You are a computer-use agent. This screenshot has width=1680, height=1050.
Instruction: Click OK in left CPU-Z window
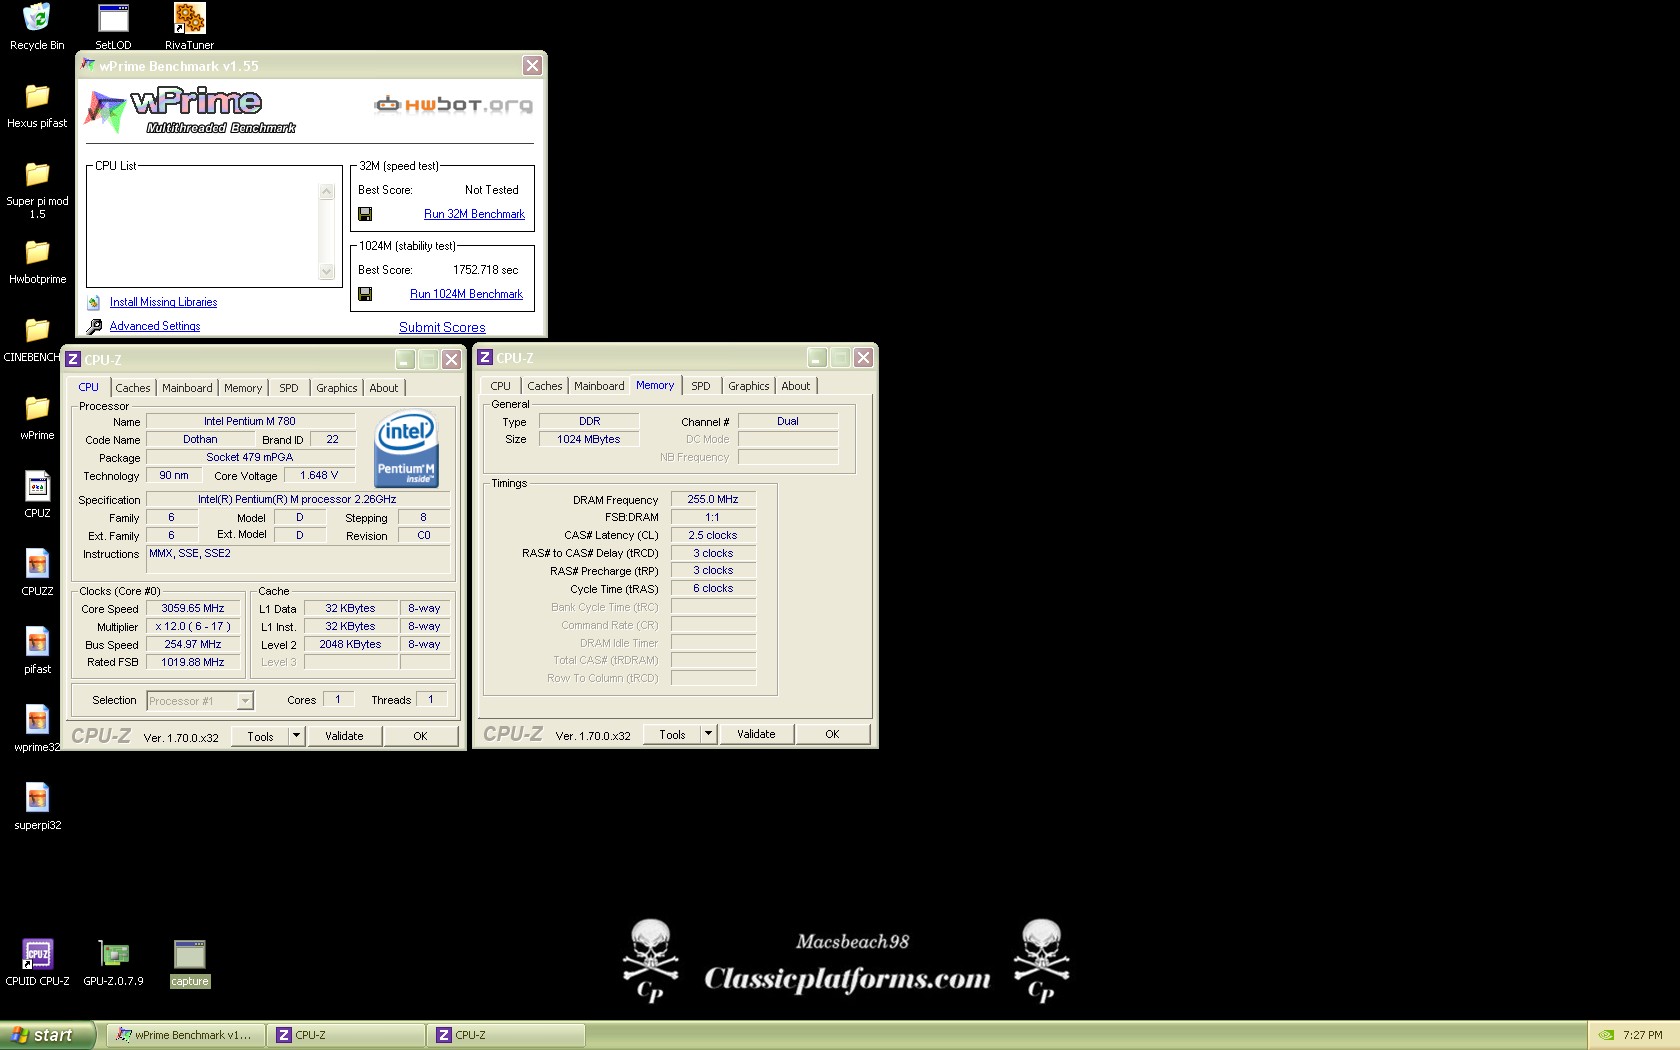tap(420, 736)
